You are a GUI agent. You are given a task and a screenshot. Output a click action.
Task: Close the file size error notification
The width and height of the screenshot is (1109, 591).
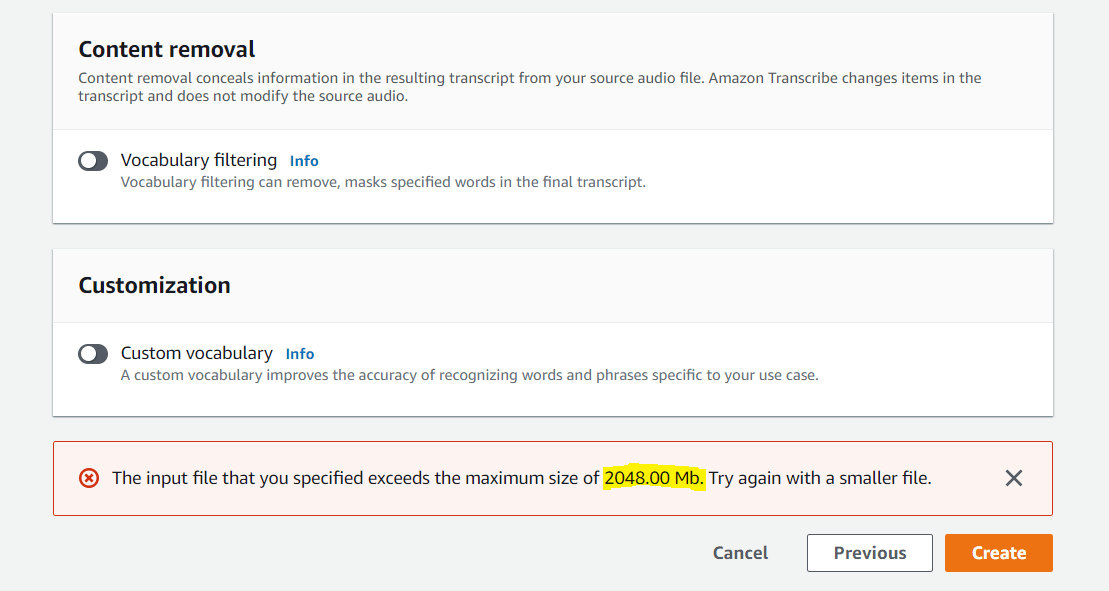[x=1013, y=478]
